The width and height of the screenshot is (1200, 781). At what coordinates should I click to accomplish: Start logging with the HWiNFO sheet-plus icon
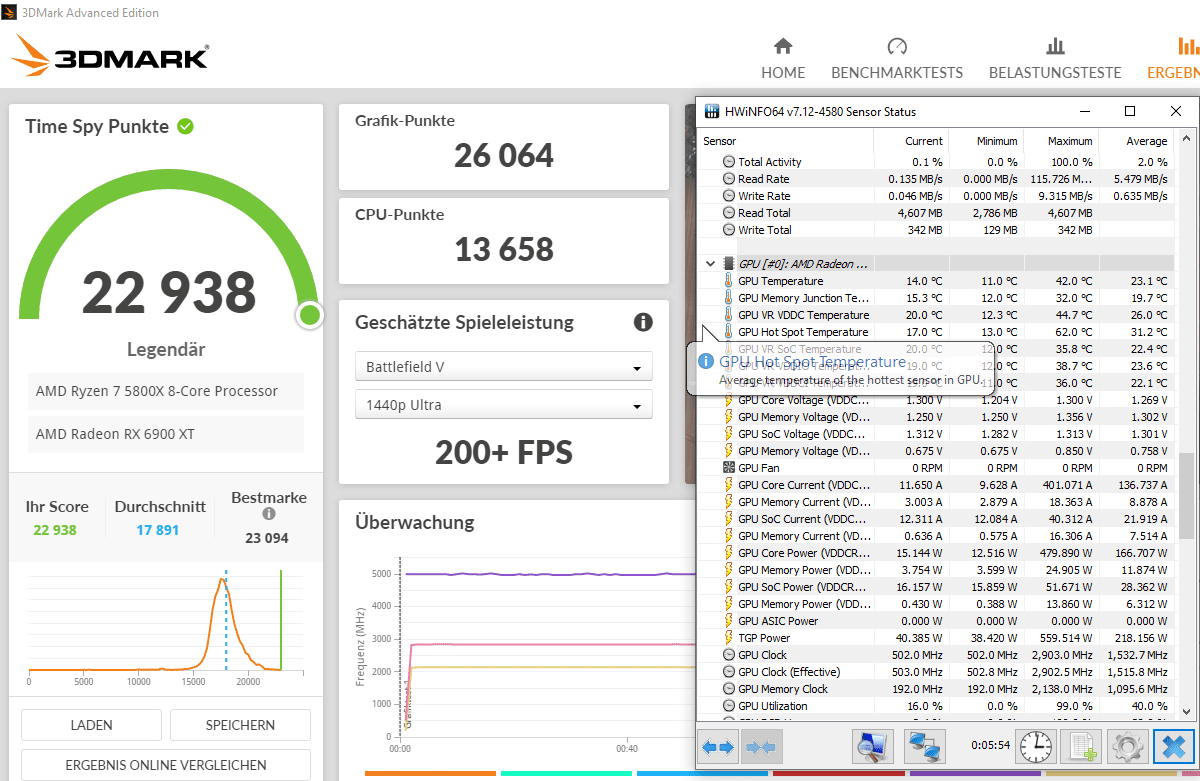coord(1084,746)
